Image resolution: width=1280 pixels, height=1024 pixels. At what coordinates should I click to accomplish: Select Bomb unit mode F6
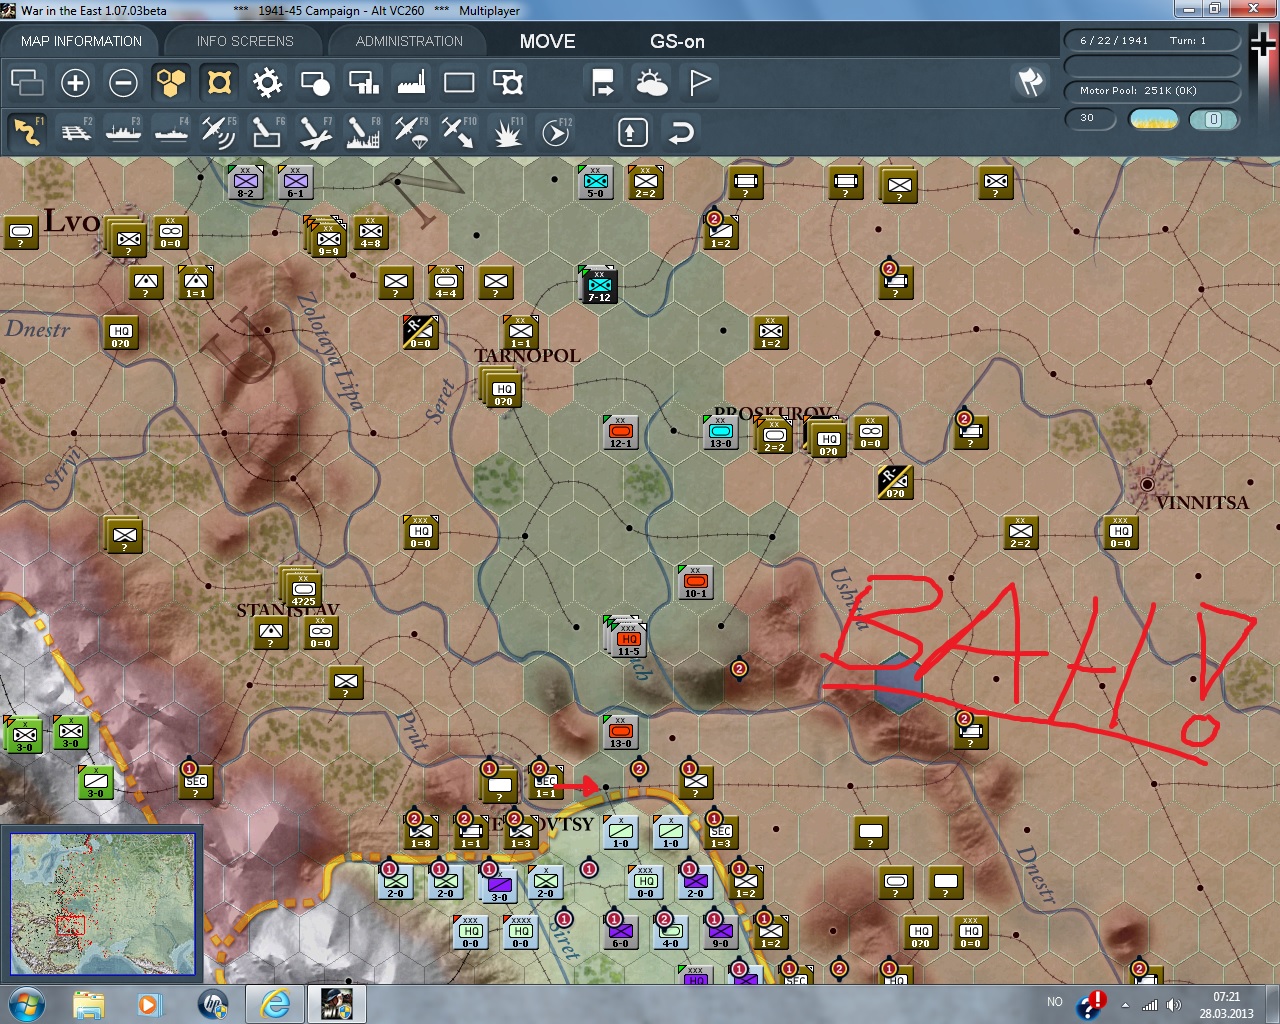pyautogui.click(x=267, y=132)
